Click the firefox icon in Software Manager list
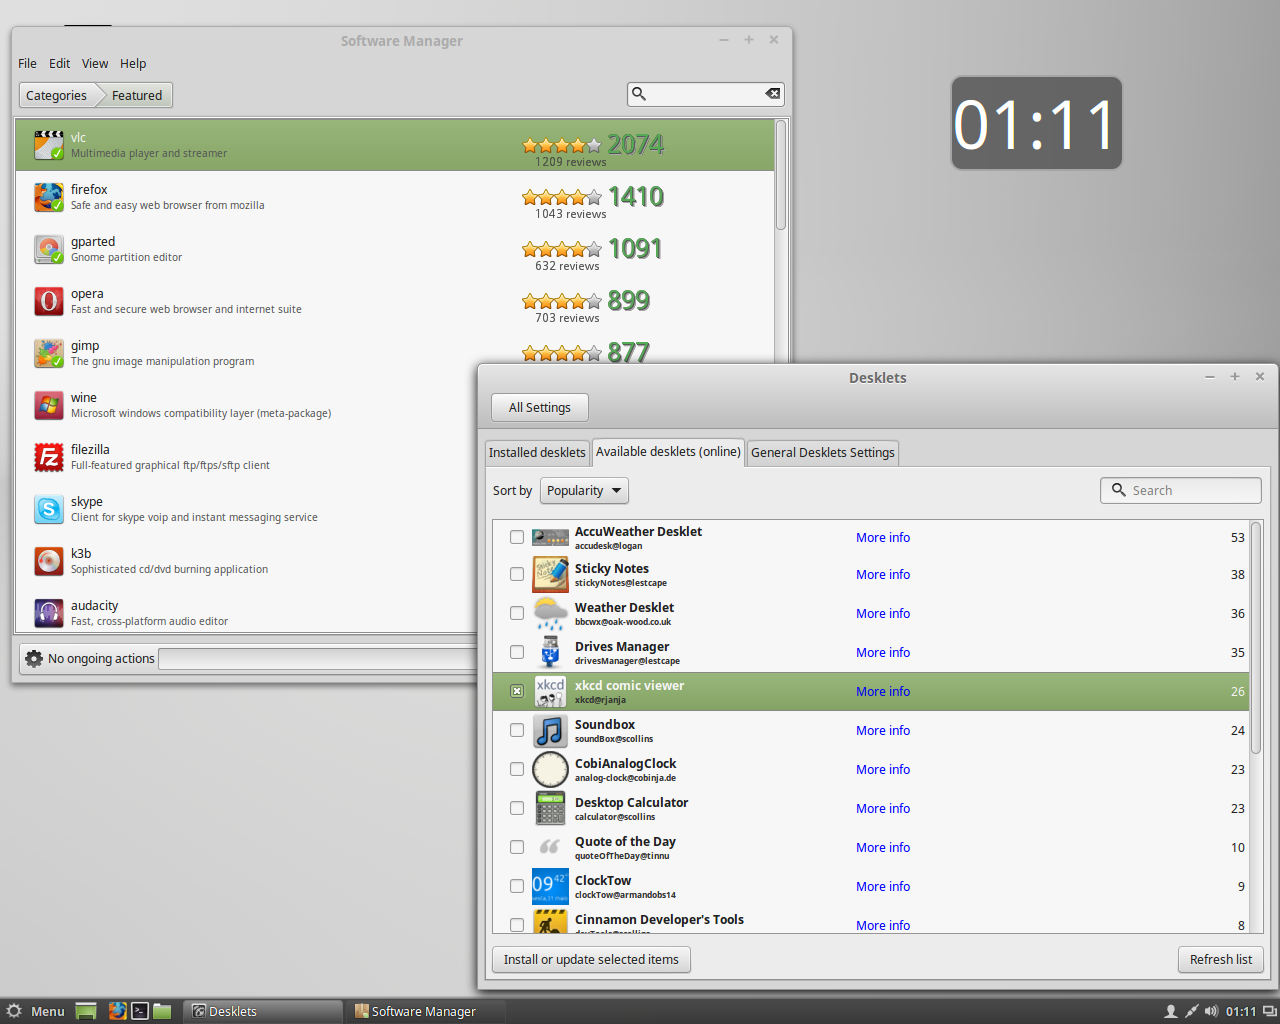 49,197
